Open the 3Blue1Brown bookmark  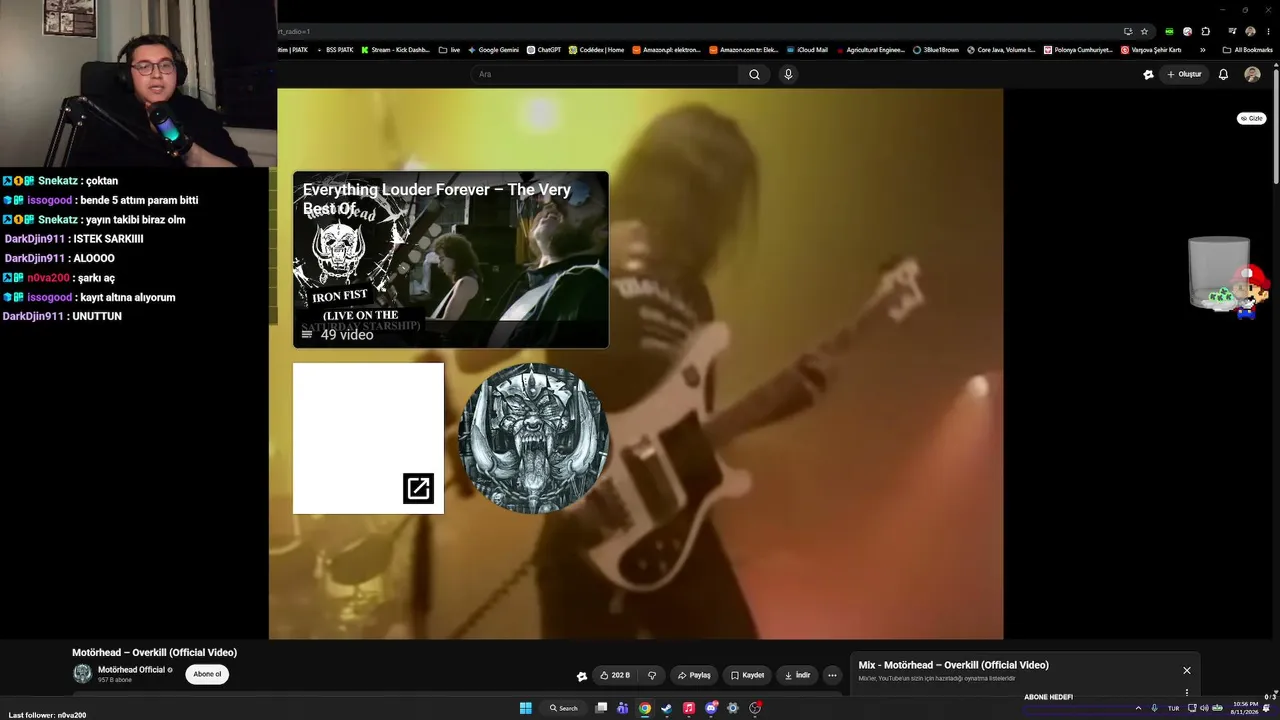[936, 50]
